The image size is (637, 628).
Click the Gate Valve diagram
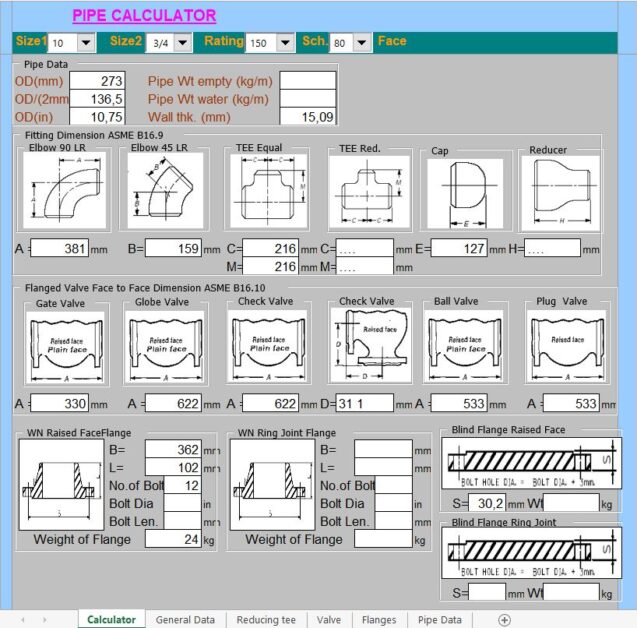pyautogui.click(x=65, y=347)
